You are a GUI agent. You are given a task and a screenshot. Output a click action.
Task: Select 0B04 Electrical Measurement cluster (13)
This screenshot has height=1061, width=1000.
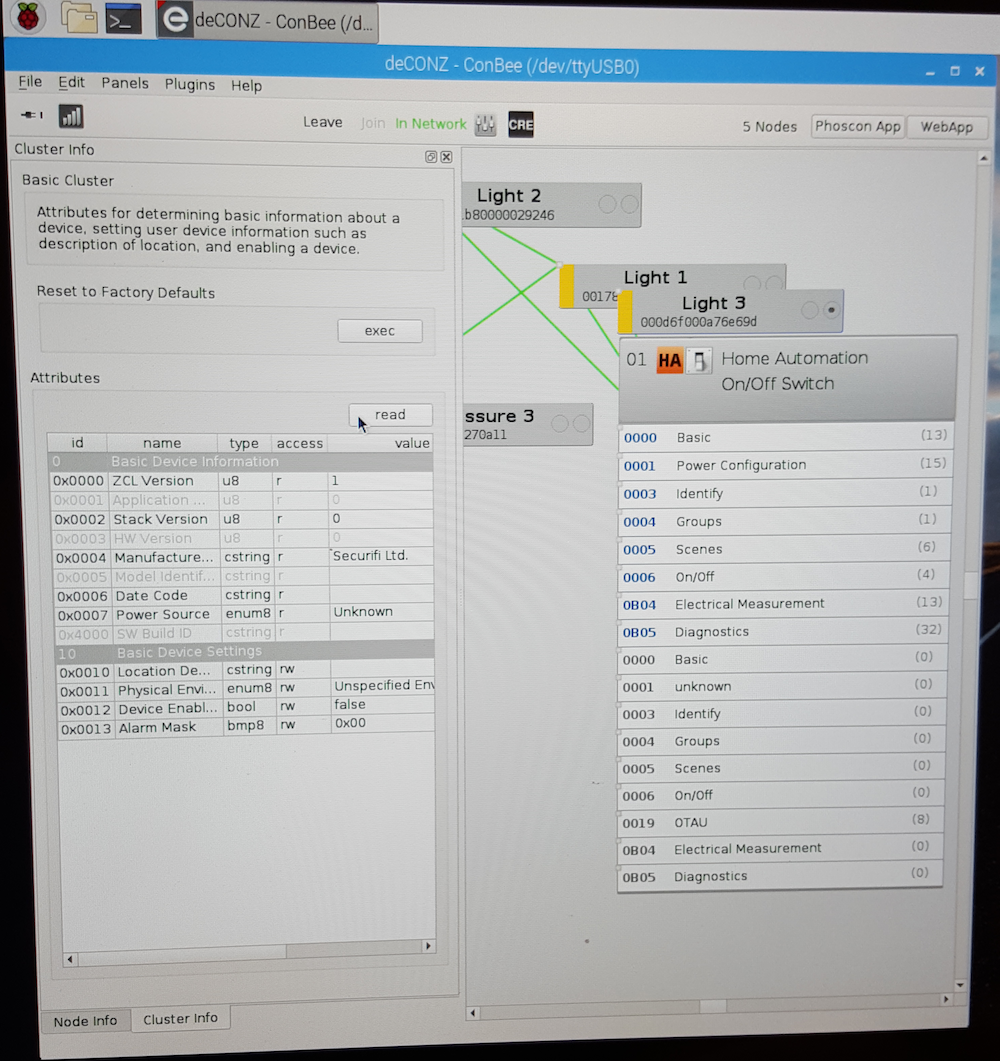[782, 604]
